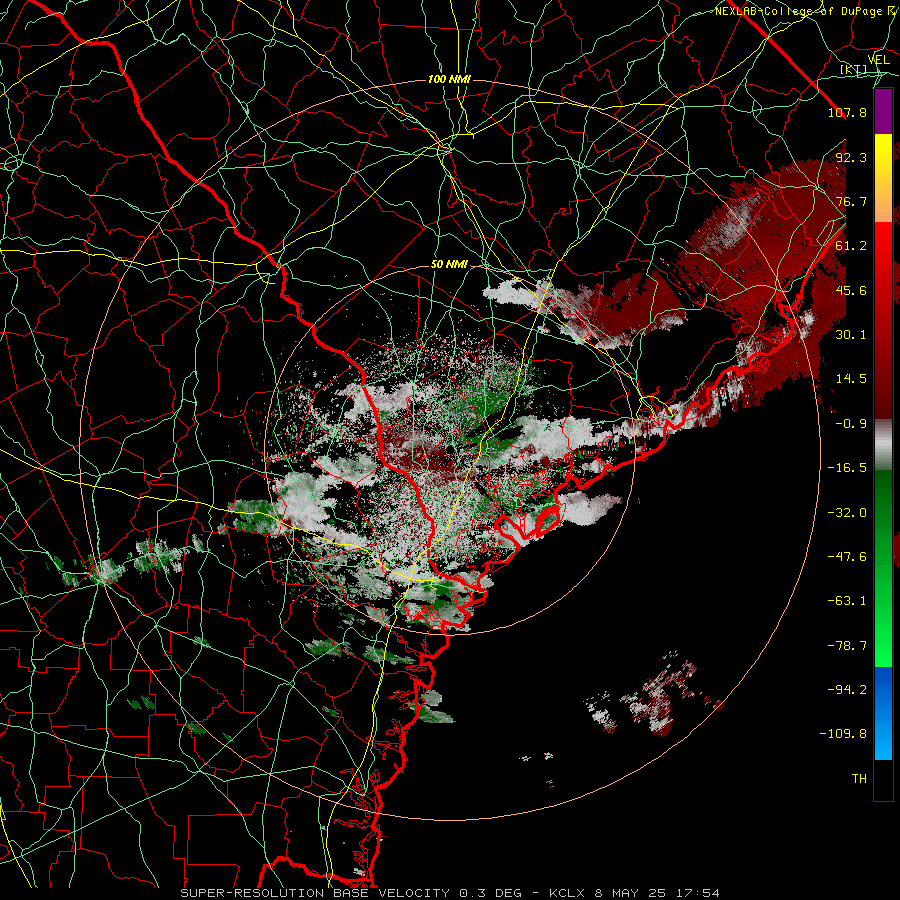Viewport: 900px width, 900px height.
Task: Click the -32.0 velocity scale value
Action: [847, 513]
